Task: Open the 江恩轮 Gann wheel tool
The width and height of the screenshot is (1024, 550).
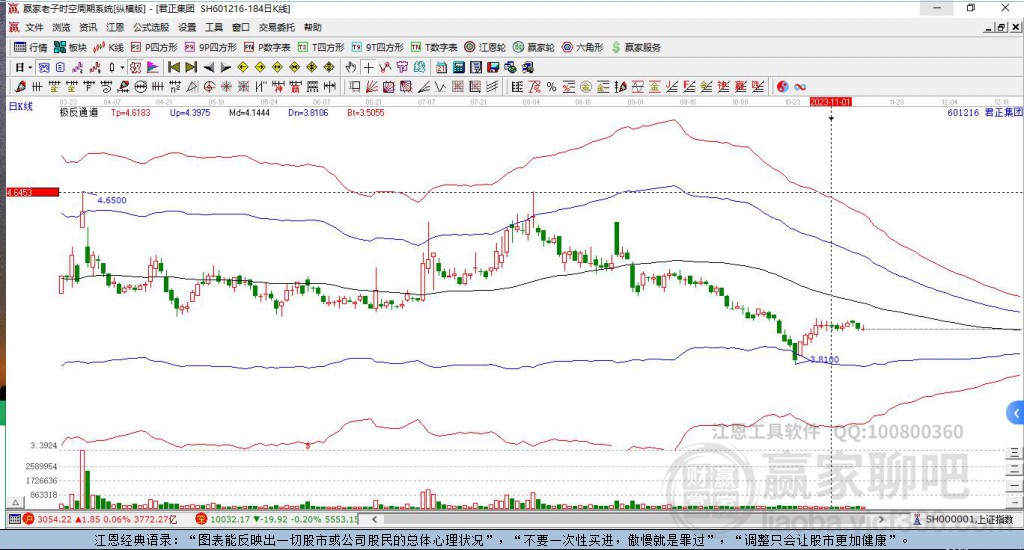Action: (x=483, y=47)
